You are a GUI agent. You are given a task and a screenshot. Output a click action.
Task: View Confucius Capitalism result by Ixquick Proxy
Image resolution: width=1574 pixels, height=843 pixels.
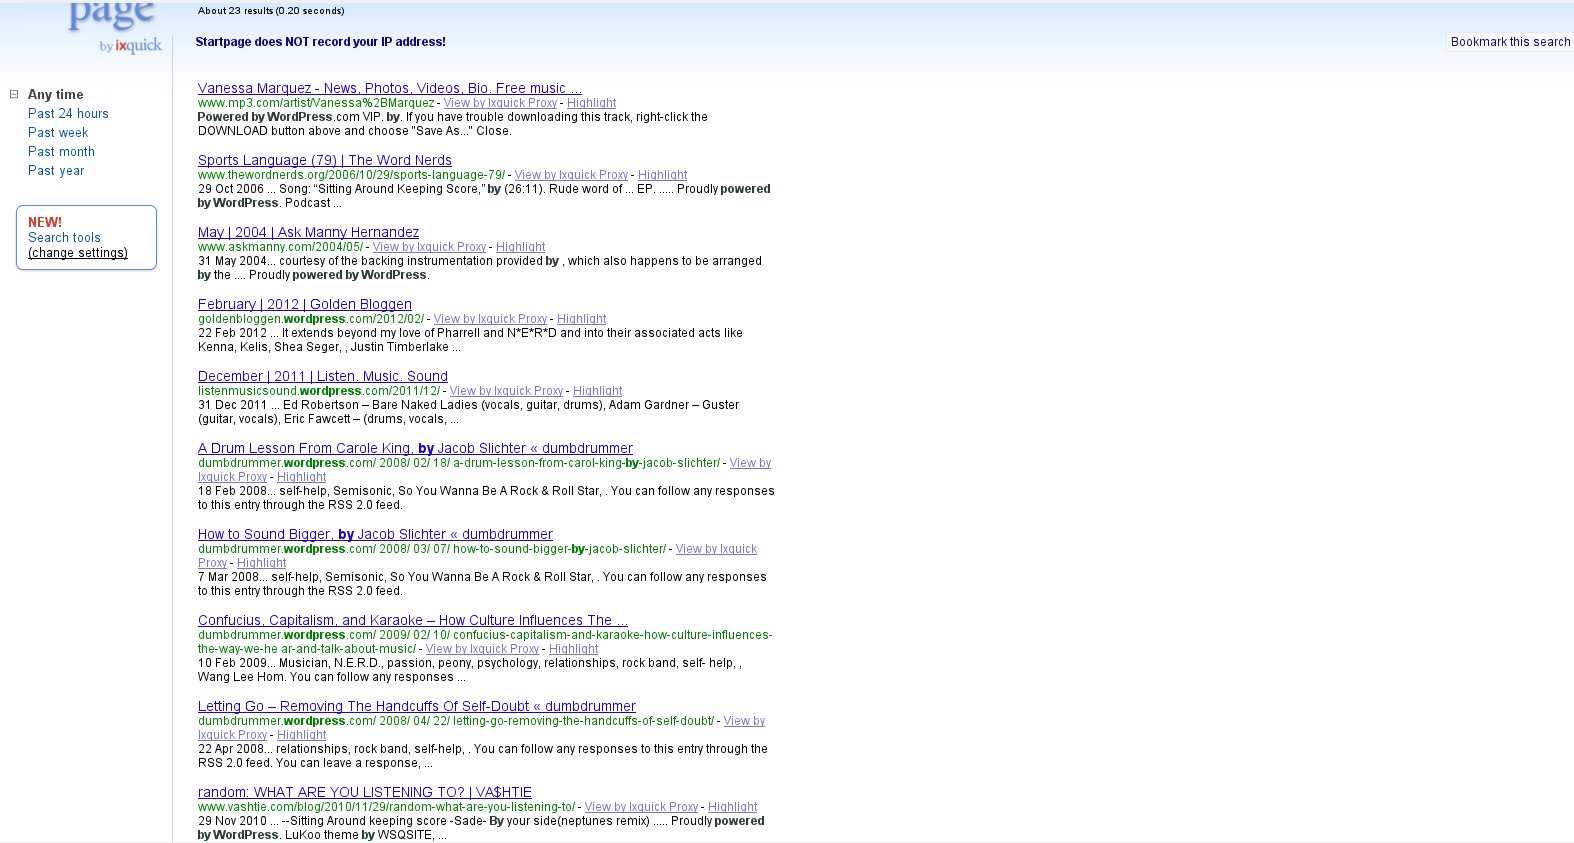(482, 649)
